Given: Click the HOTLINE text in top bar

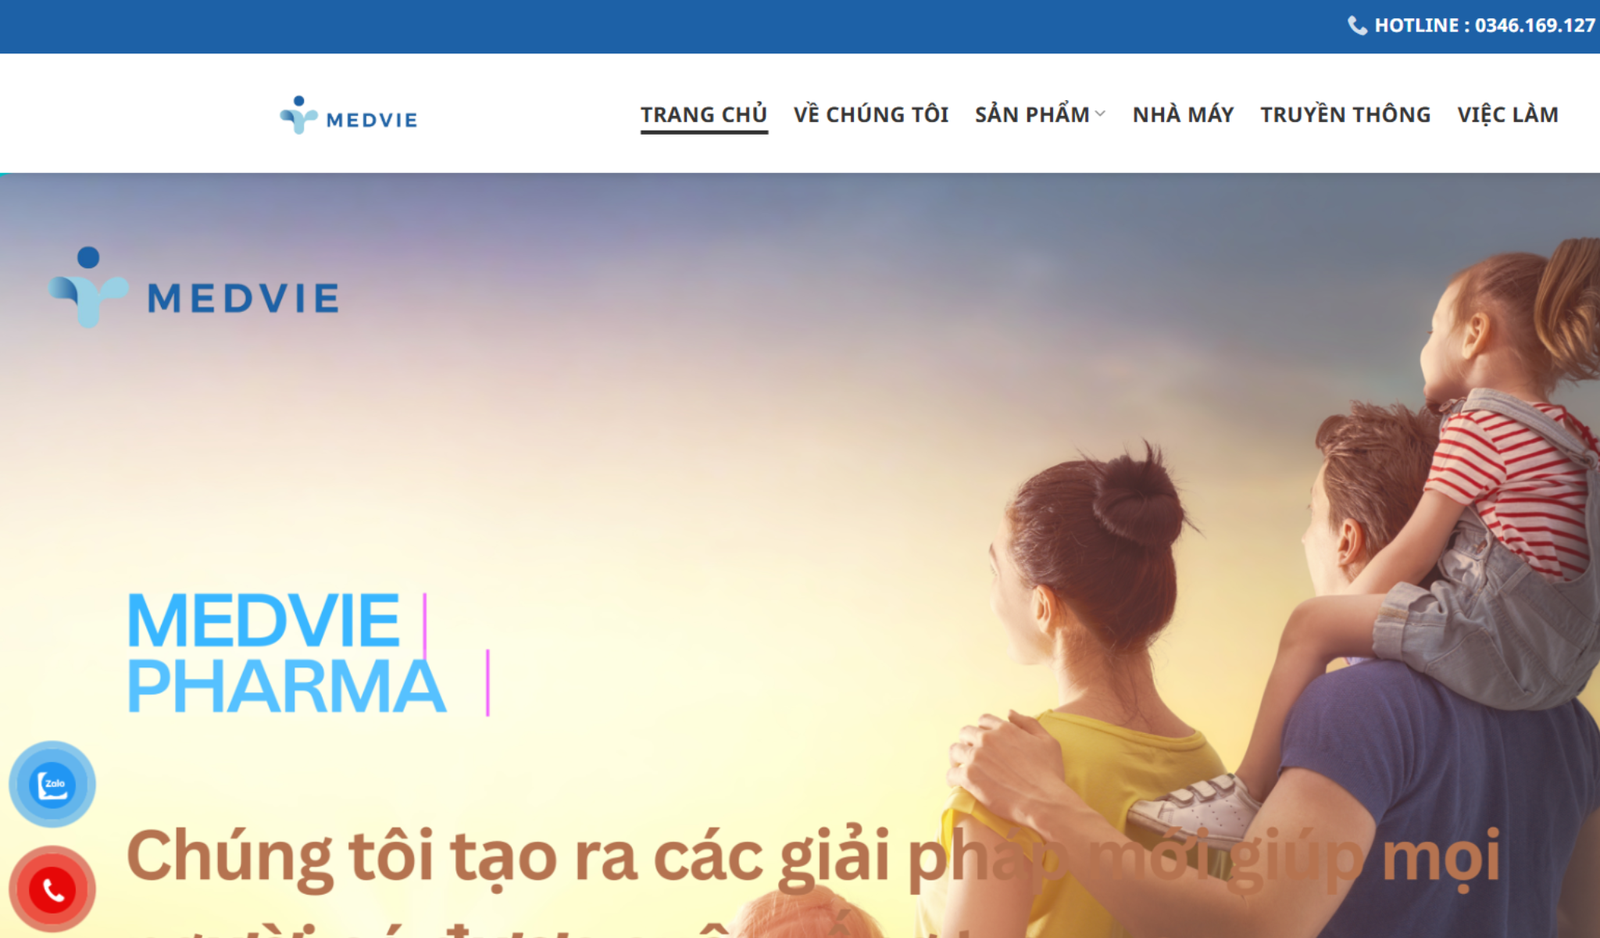Looking at the screenshot, I should pyautogui.click(x=1416, y=26).
